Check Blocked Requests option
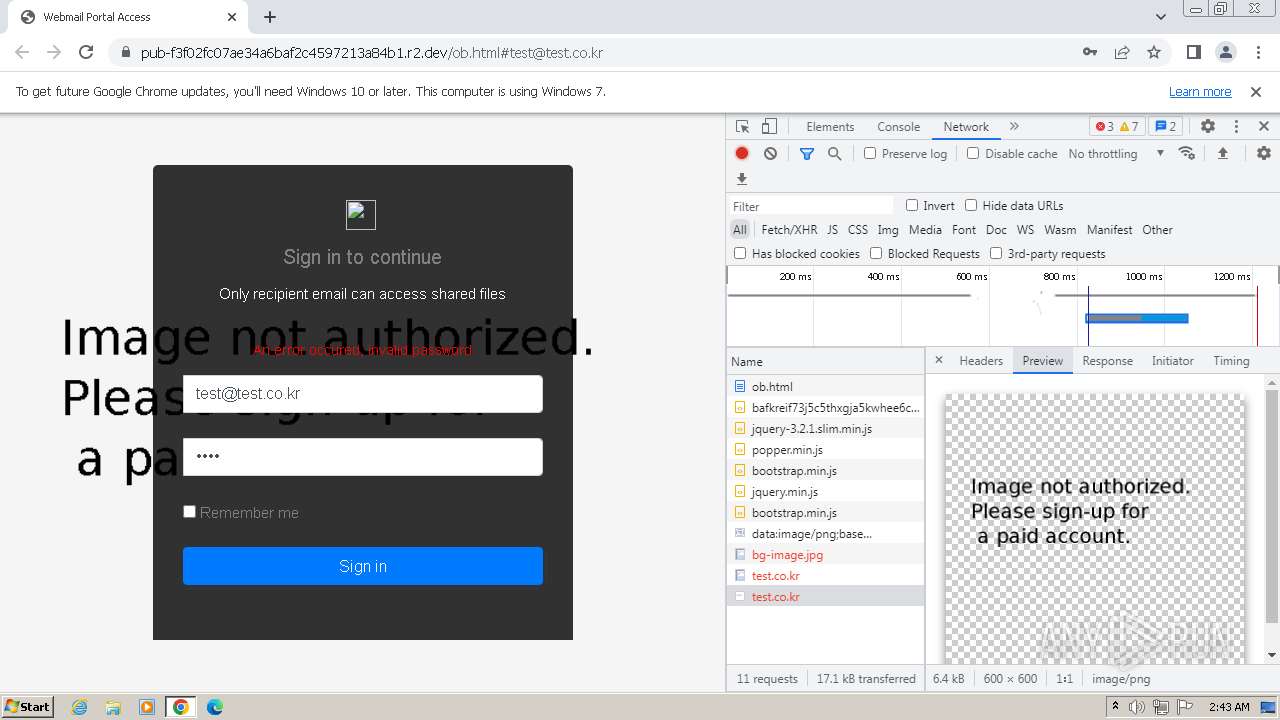1280x720 pixels. coord(876,253)
